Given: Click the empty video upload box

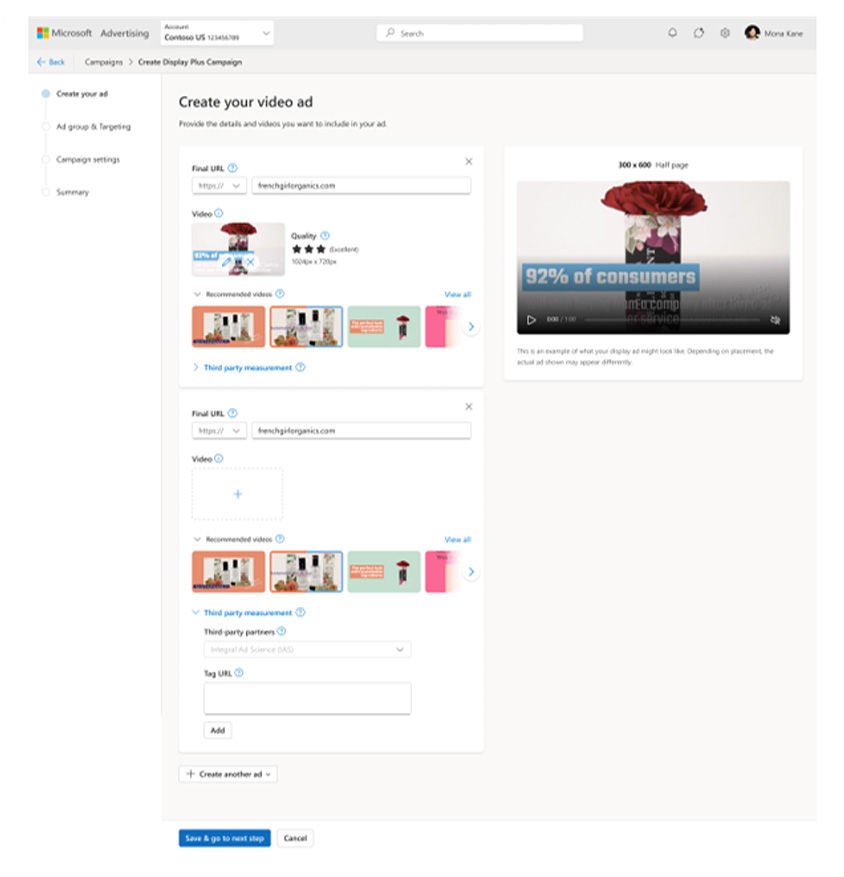Looking at the screenshot, I should pyautogui.click(x=237, y=494).
